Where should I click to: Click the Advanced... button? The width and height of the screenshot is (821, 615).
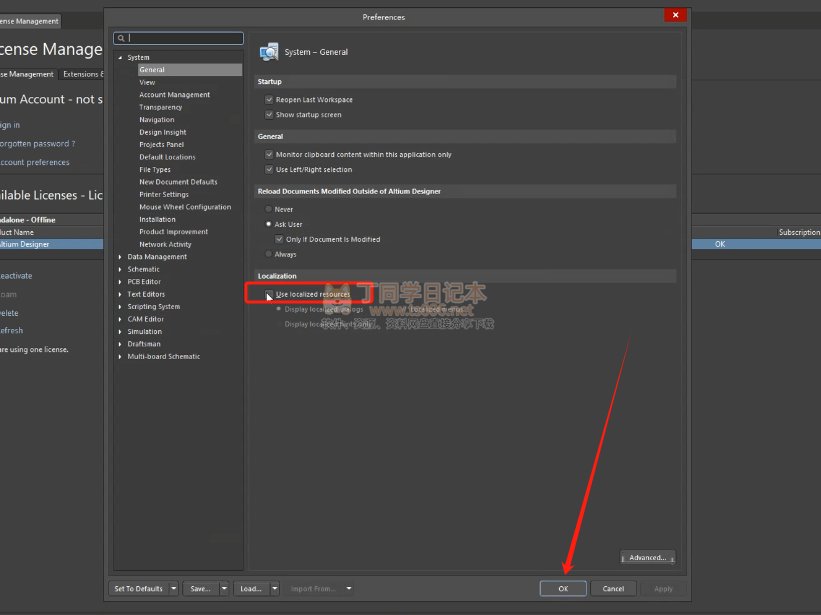click(x=648, y=558)
